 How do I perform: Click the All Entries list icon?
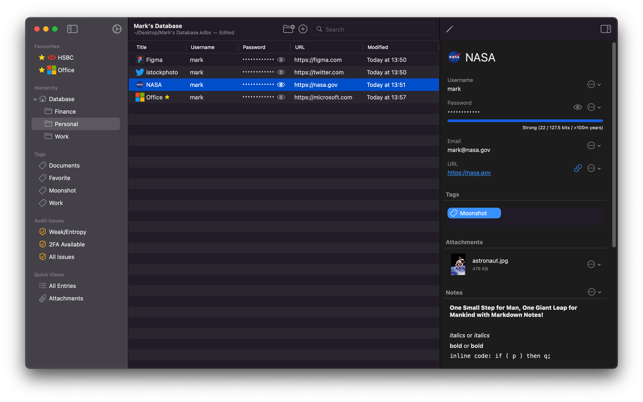(x=42, y=286)
